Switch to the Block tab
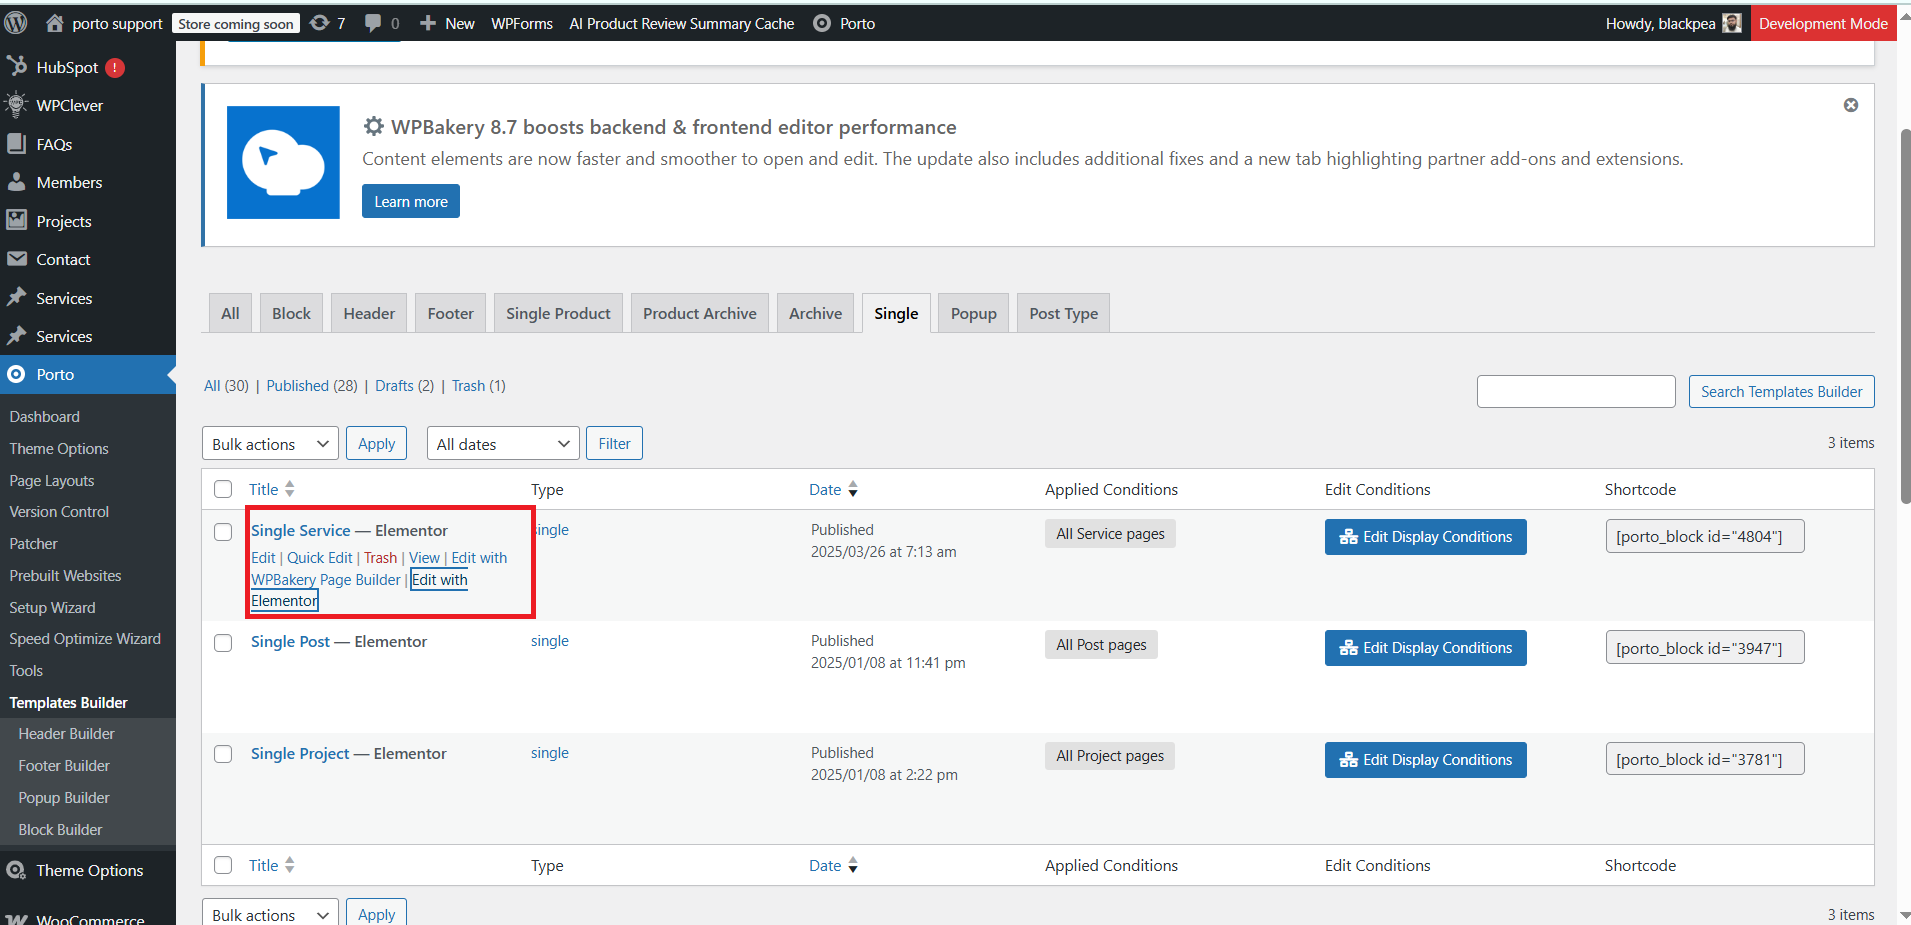The image size is (1911, 925). pos(291,313)
